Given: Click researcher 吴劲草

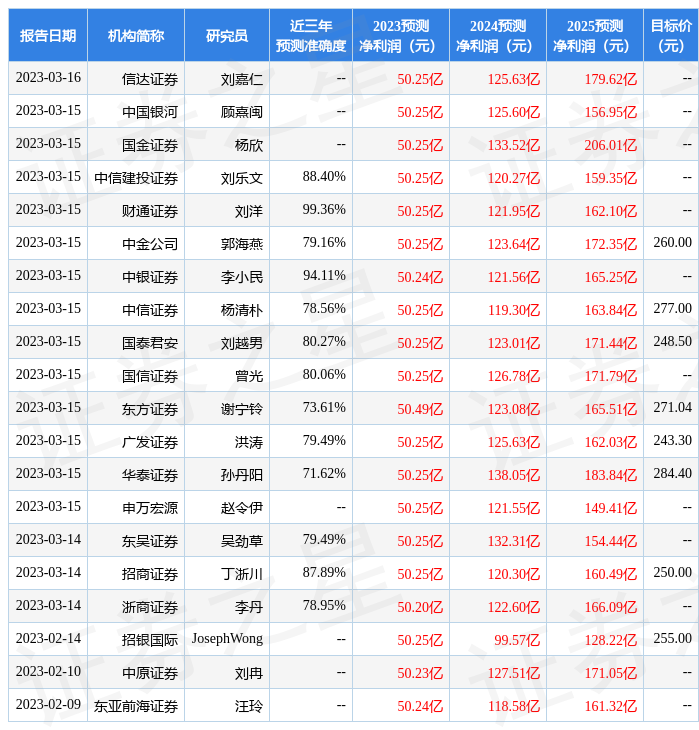Looking at the screenshot, I should [x=242, y=541].
